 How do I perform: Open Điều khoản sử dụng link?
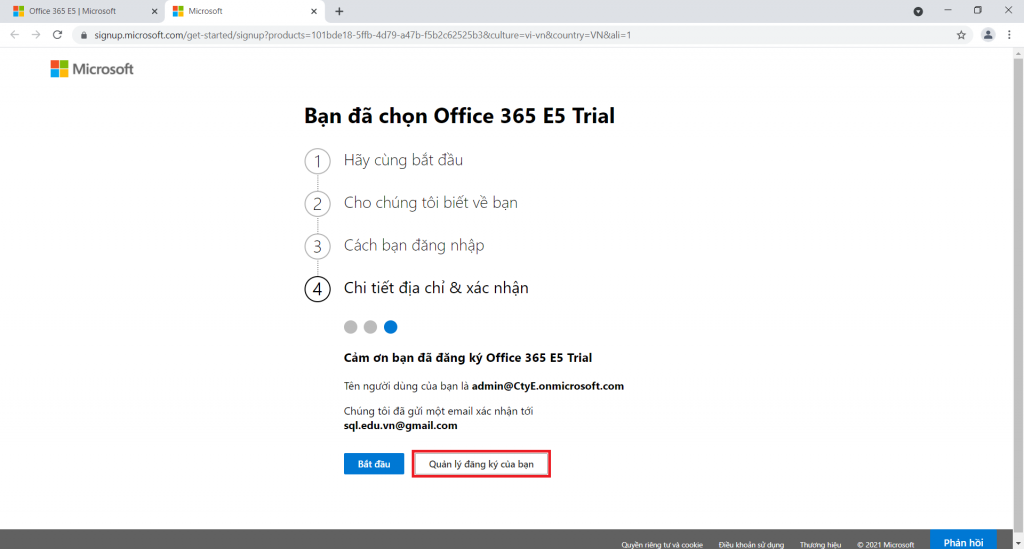(x=751, y=544)
